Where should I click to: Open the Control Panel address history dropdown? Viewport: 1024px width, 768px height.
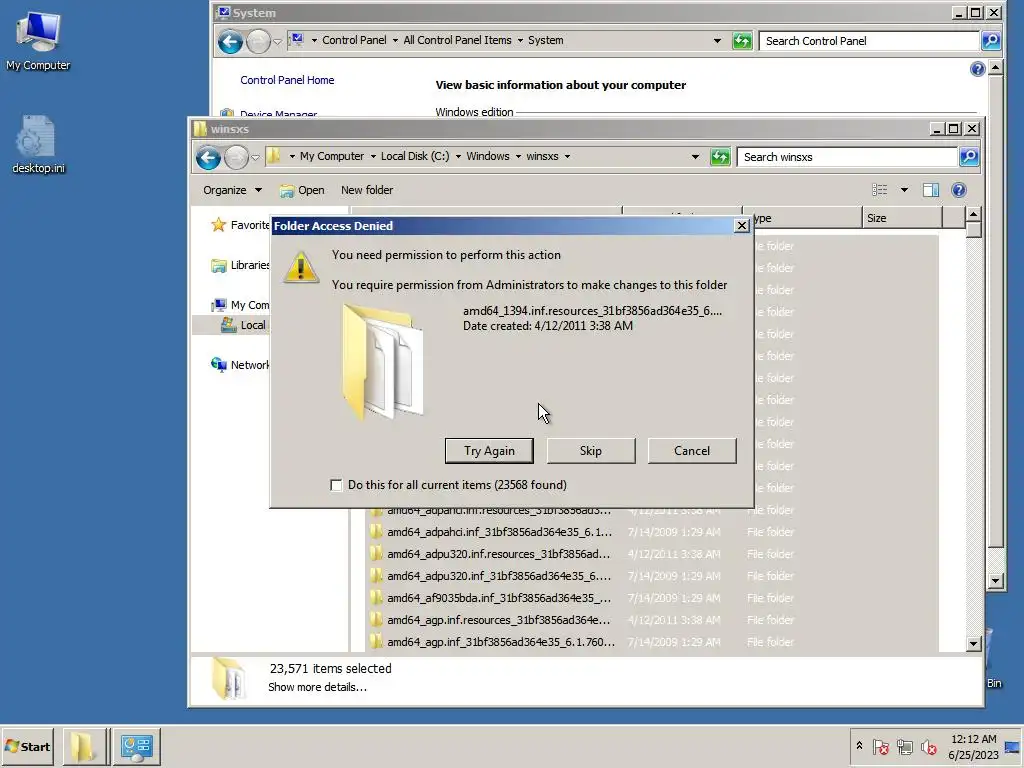click(717, 40)
